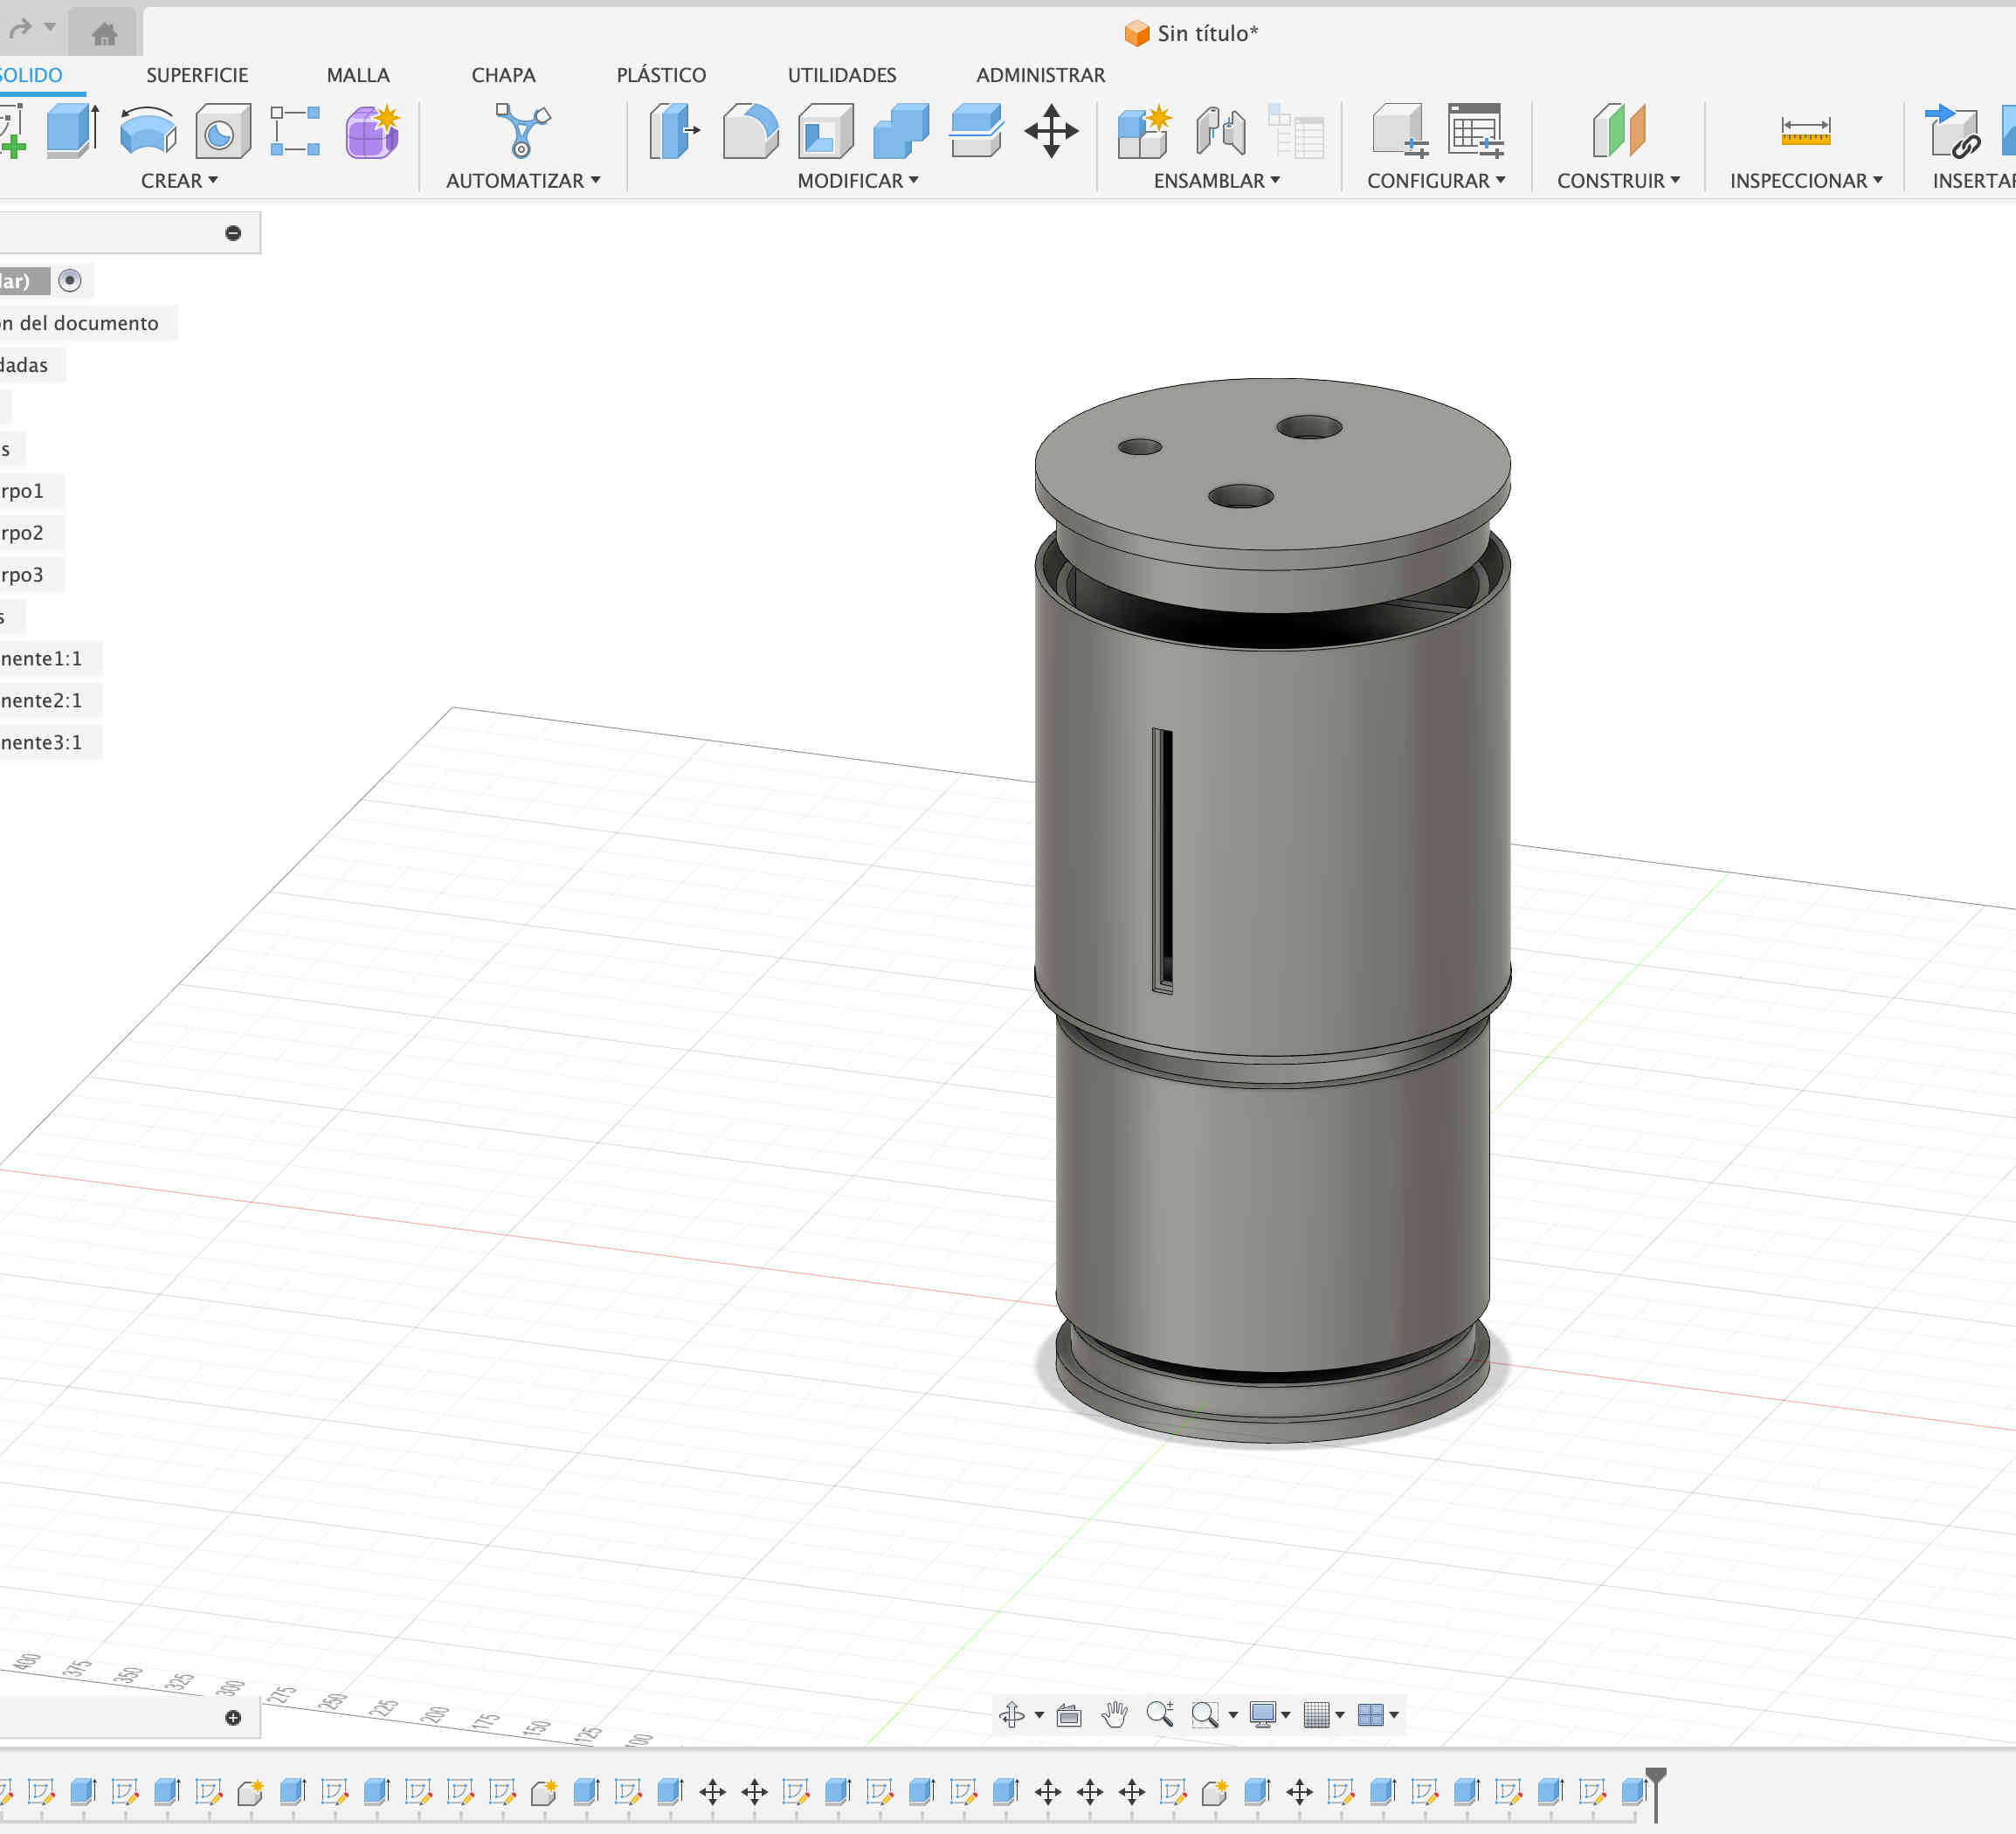Select the 'Sin título*' document tab
The image size is (2016, 1834).
pos(1191,33)
